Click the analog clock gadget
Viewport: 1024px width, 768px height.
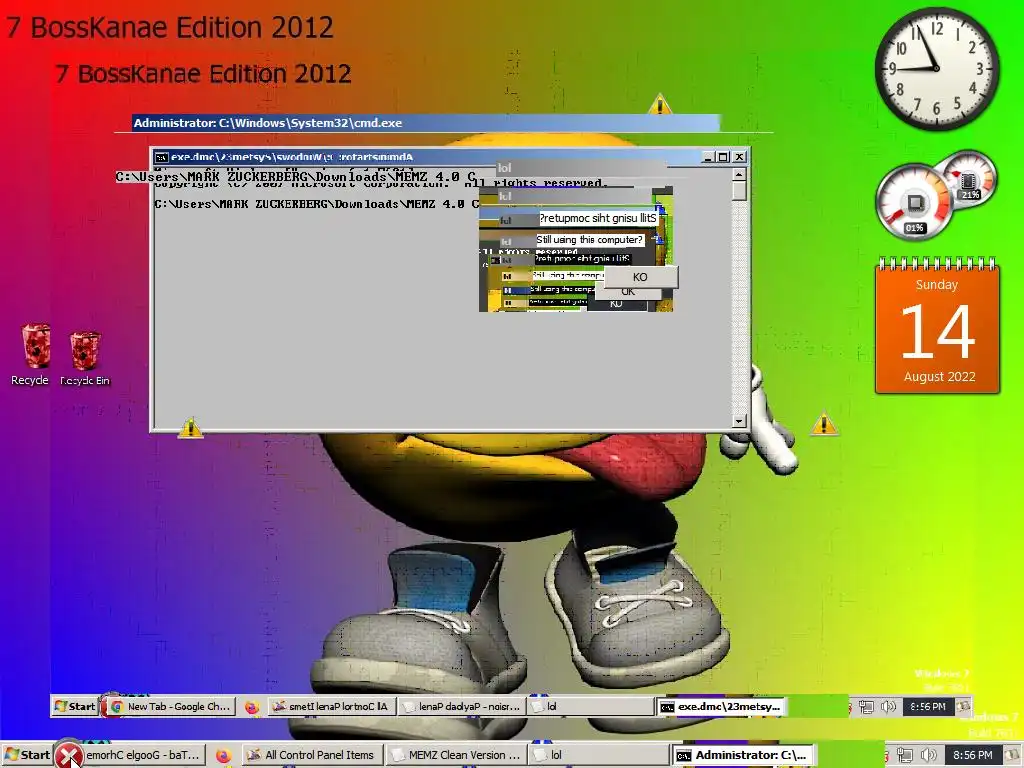click(937, 69)
